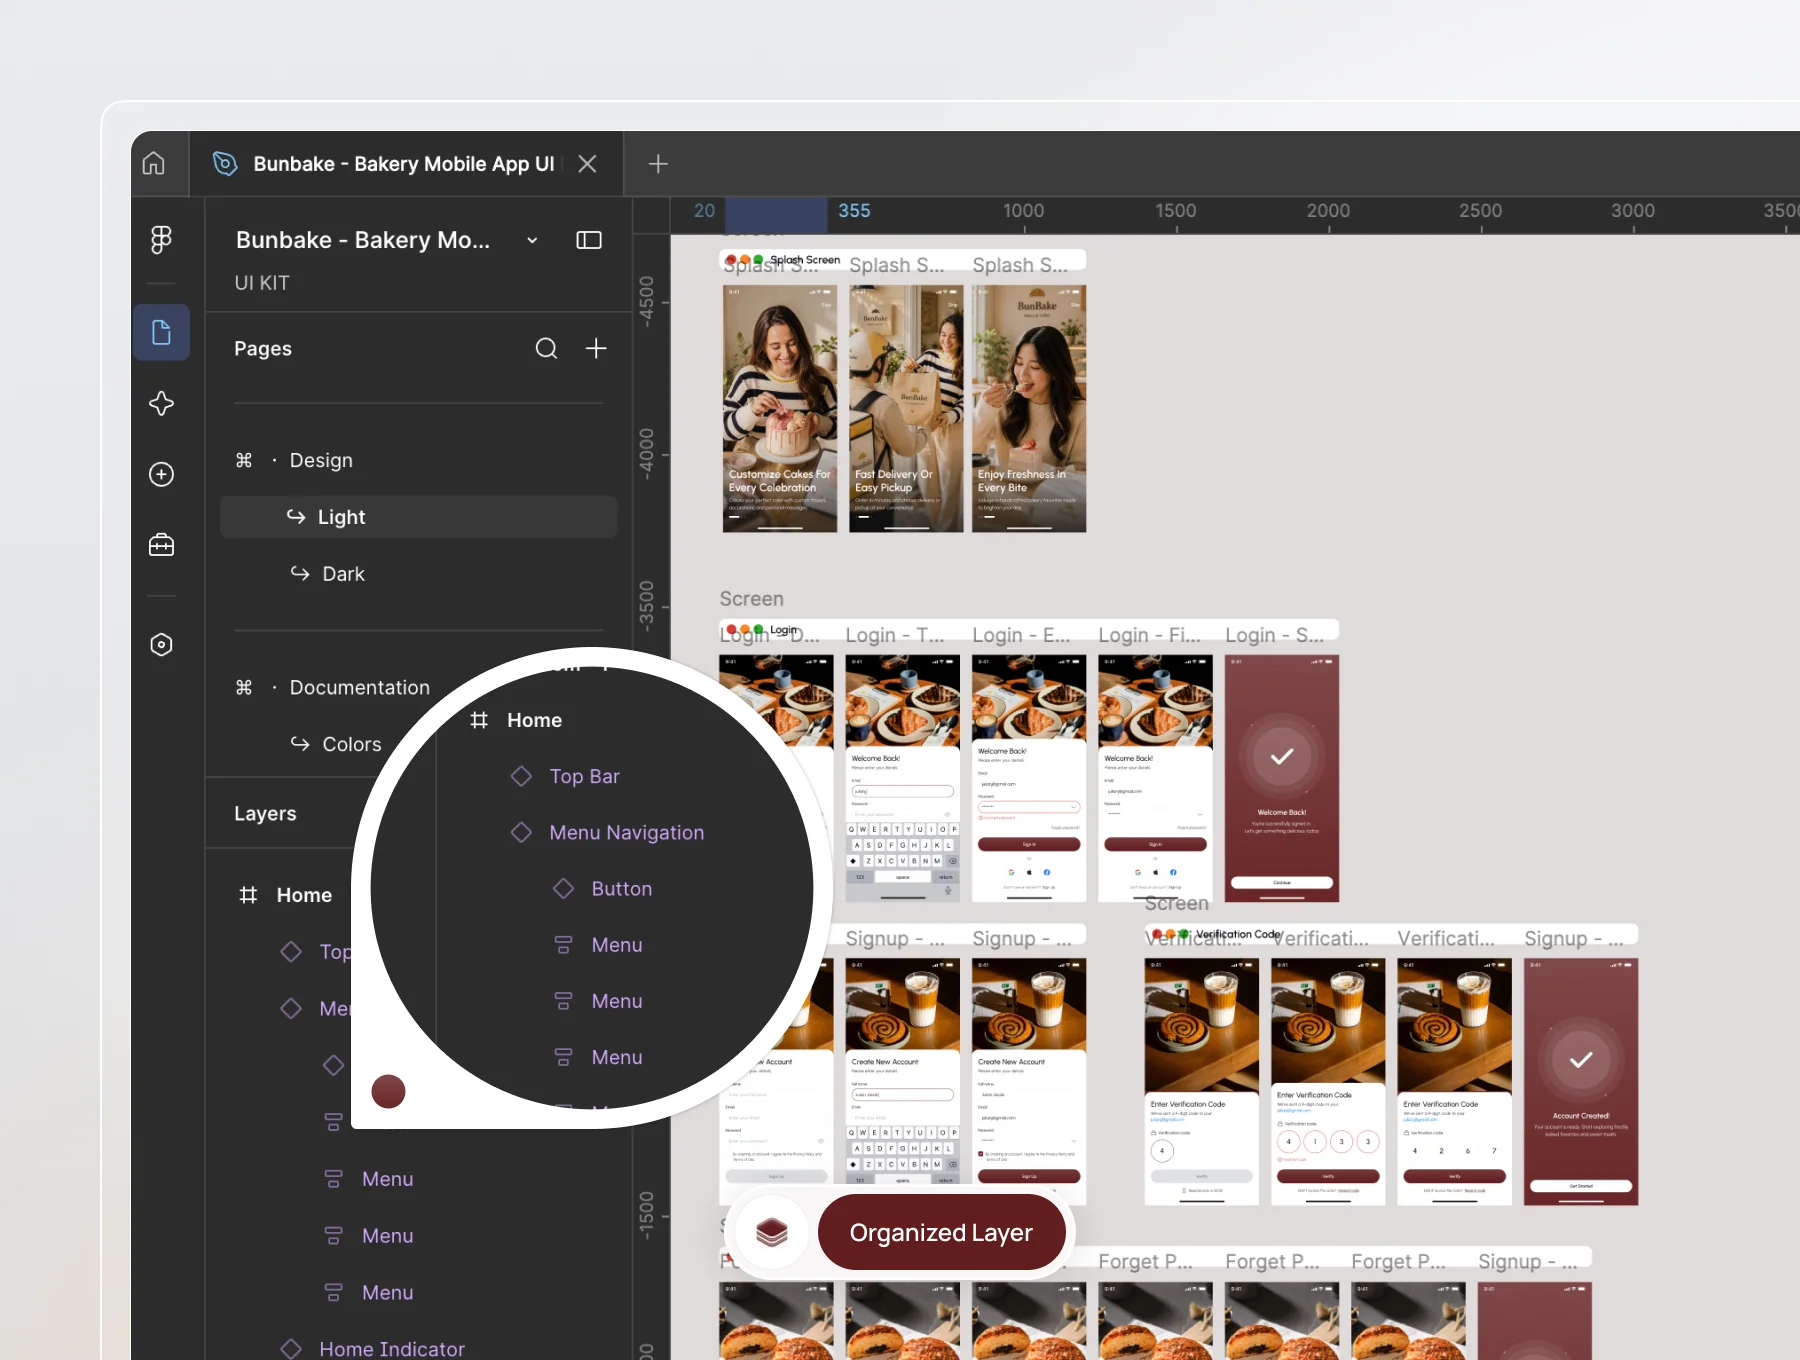This screenshot has width=1800, height=1360.
Task: Open Enjoy Freshness splash screen thumbnail
Action: coord(1029,408)
